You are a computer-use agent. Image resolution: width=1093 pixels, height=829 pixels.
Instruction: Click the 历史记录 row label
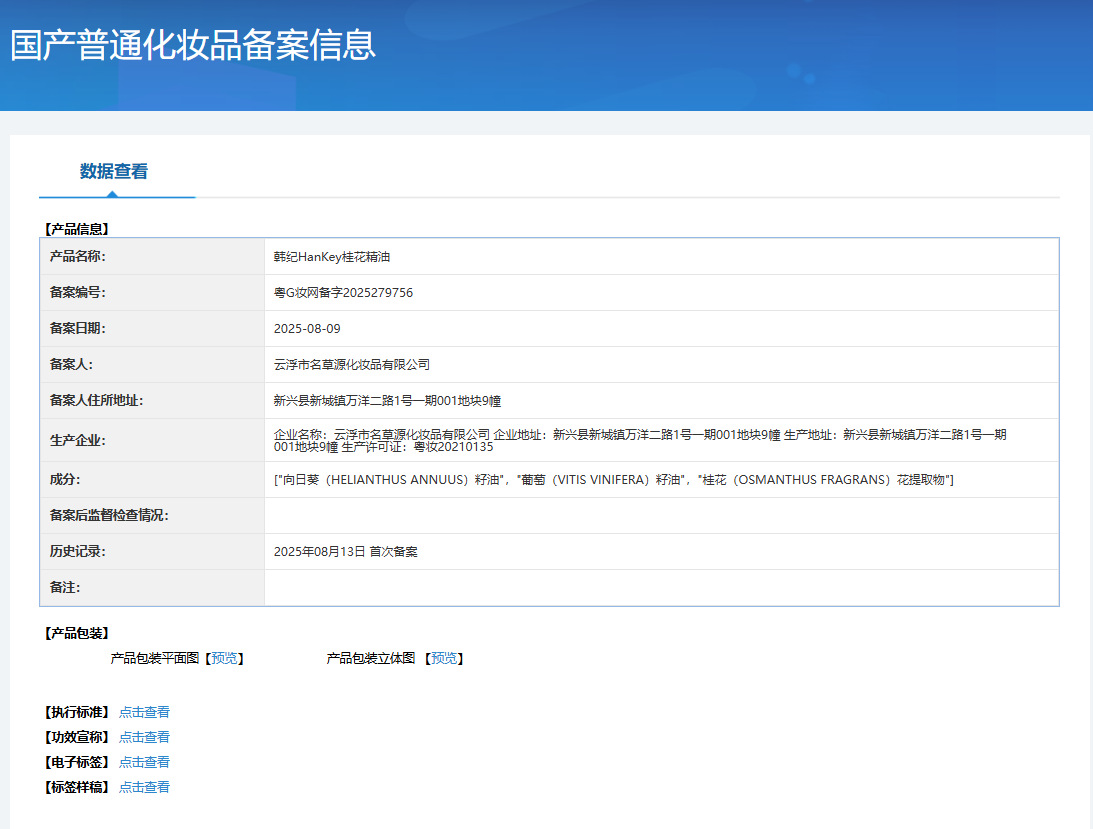[x=77, y=552]
